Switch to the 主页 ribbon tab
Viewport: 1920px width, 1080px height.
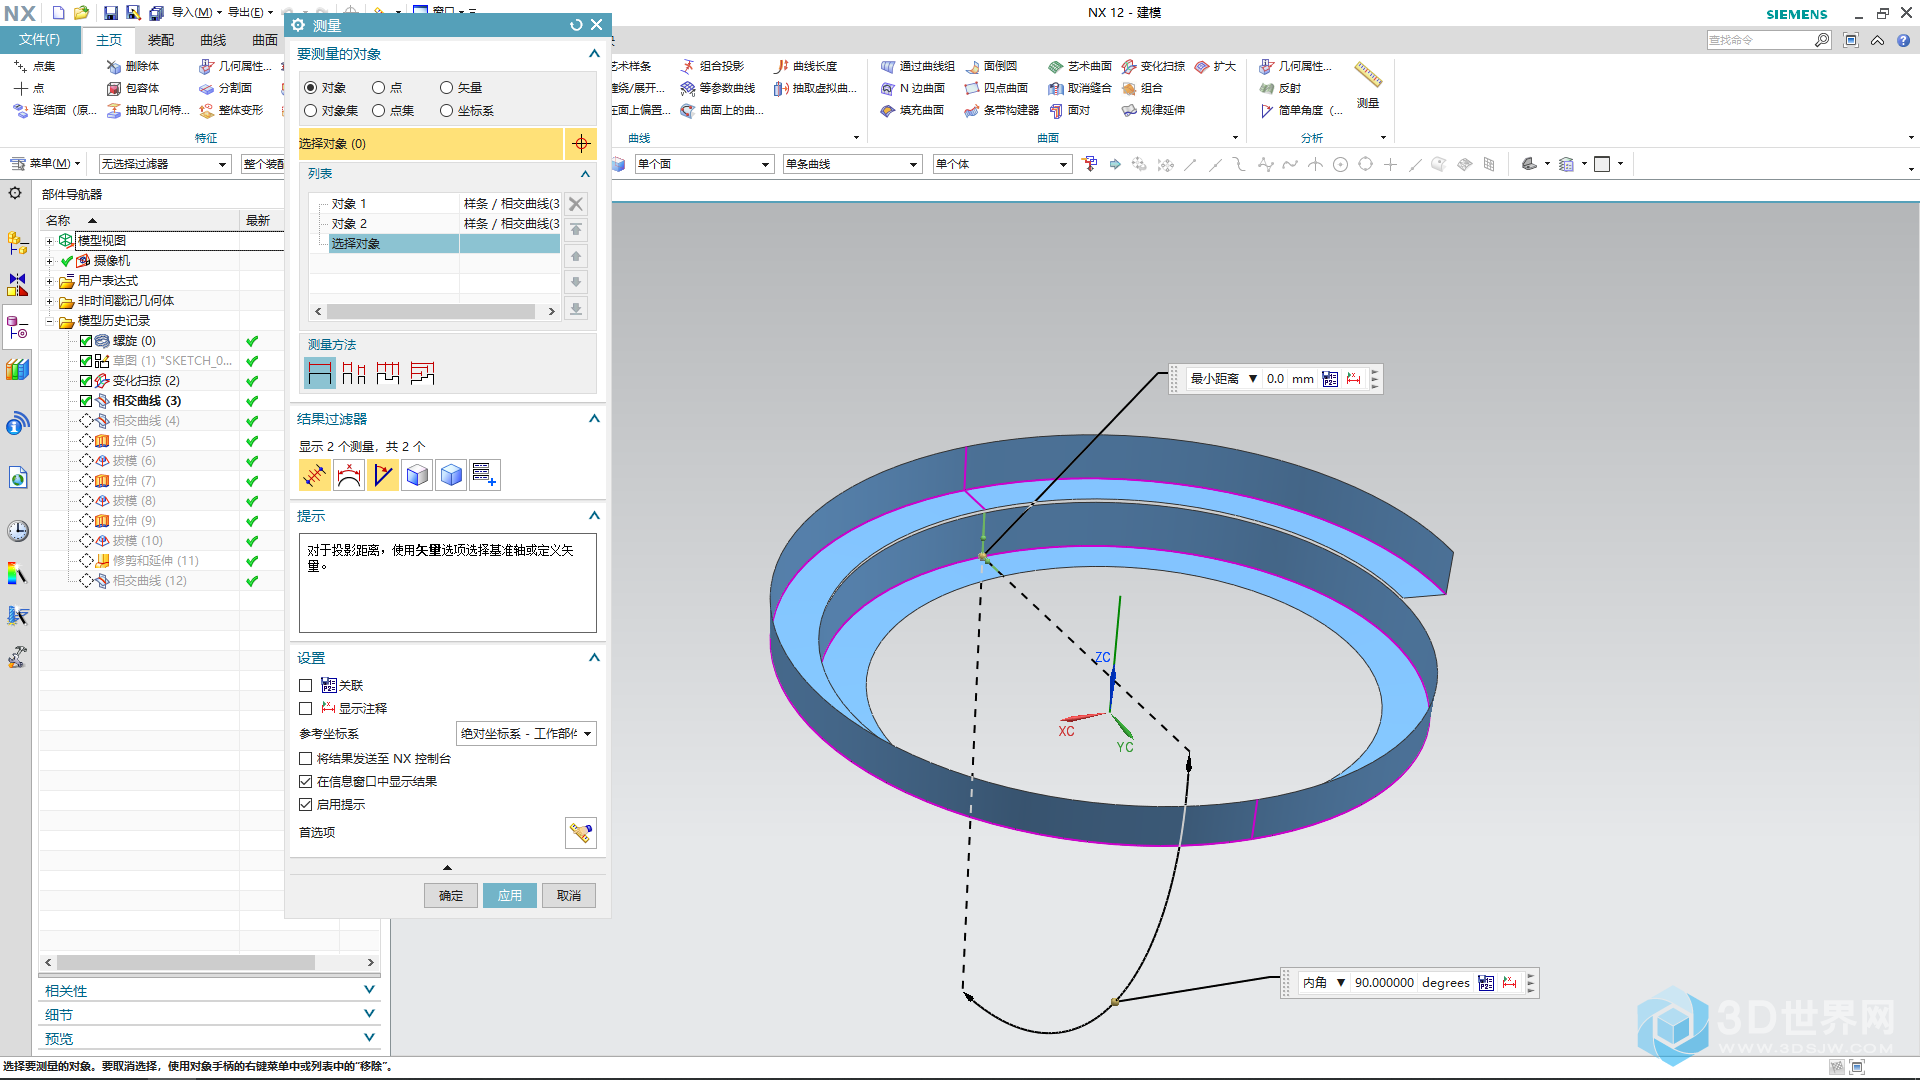[108, 40]
